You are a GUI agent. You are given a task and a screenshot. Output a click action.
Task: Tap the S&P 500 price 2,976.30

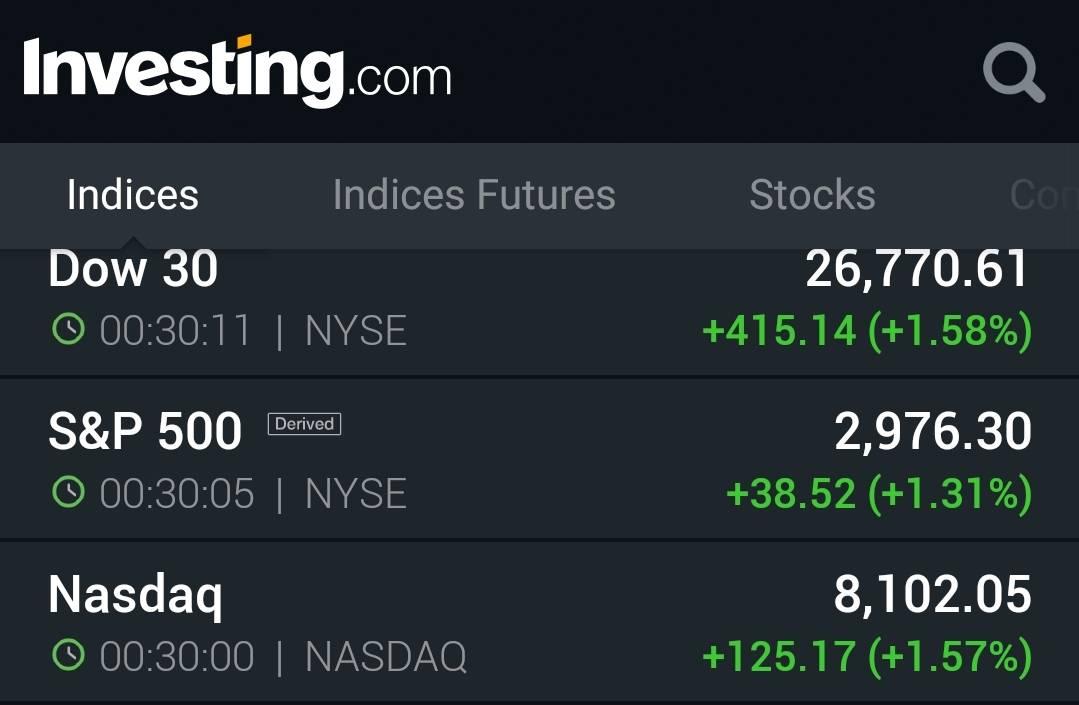coord(932,432)
